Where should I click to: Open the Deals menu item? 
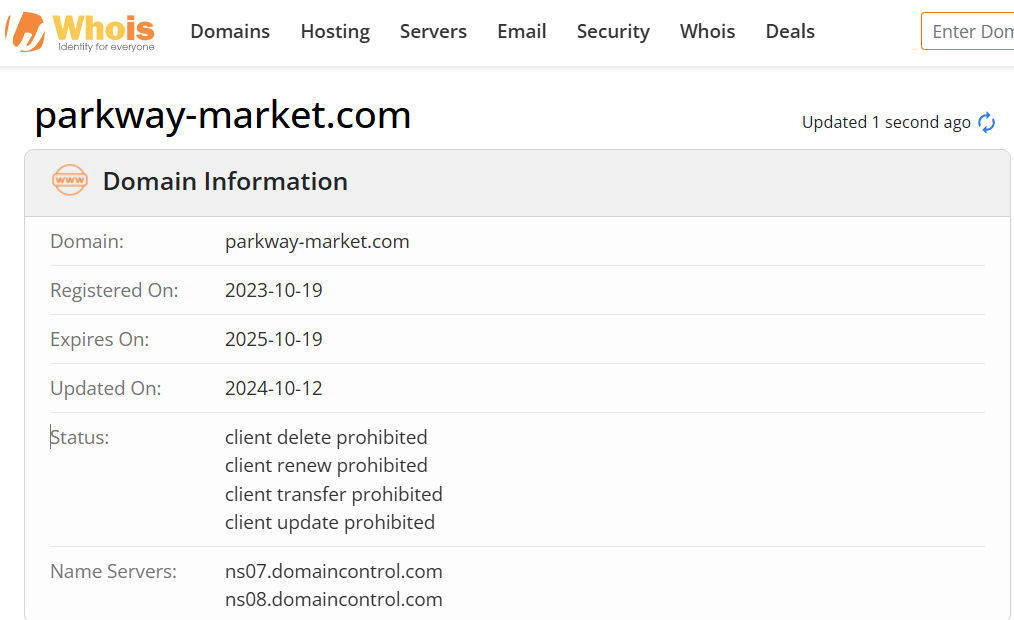[790, 31]
